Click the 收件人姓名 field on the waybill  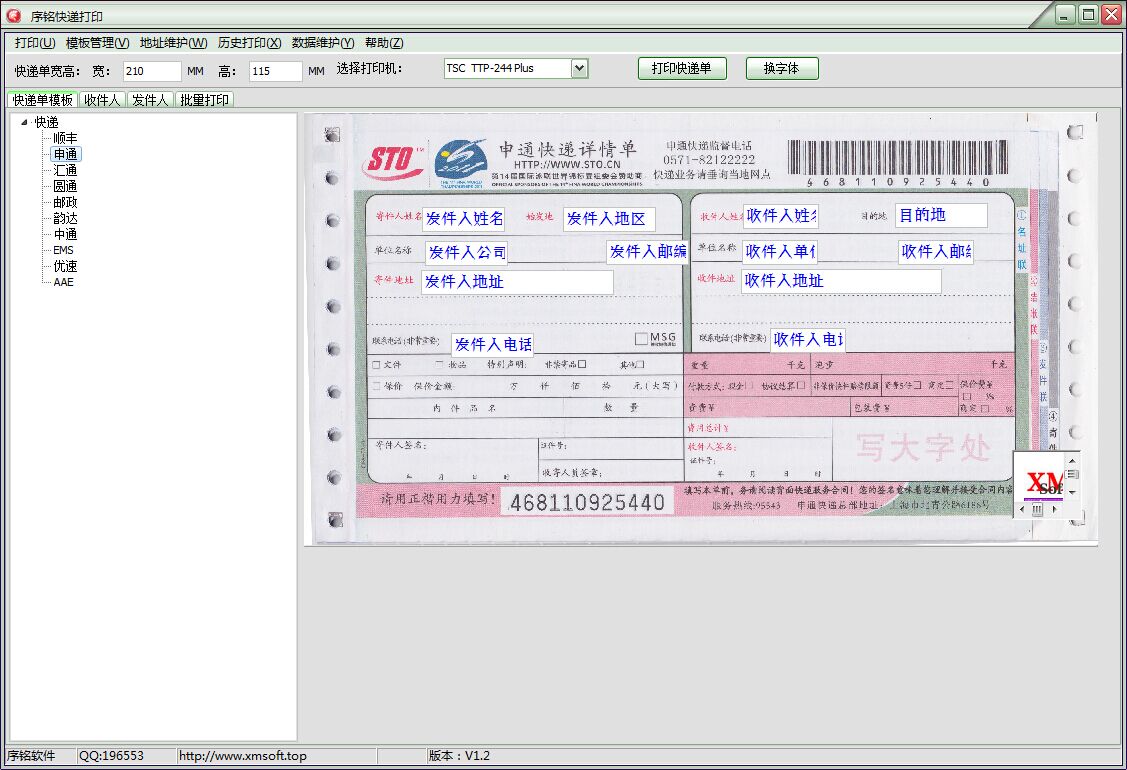tap(781, 216)
